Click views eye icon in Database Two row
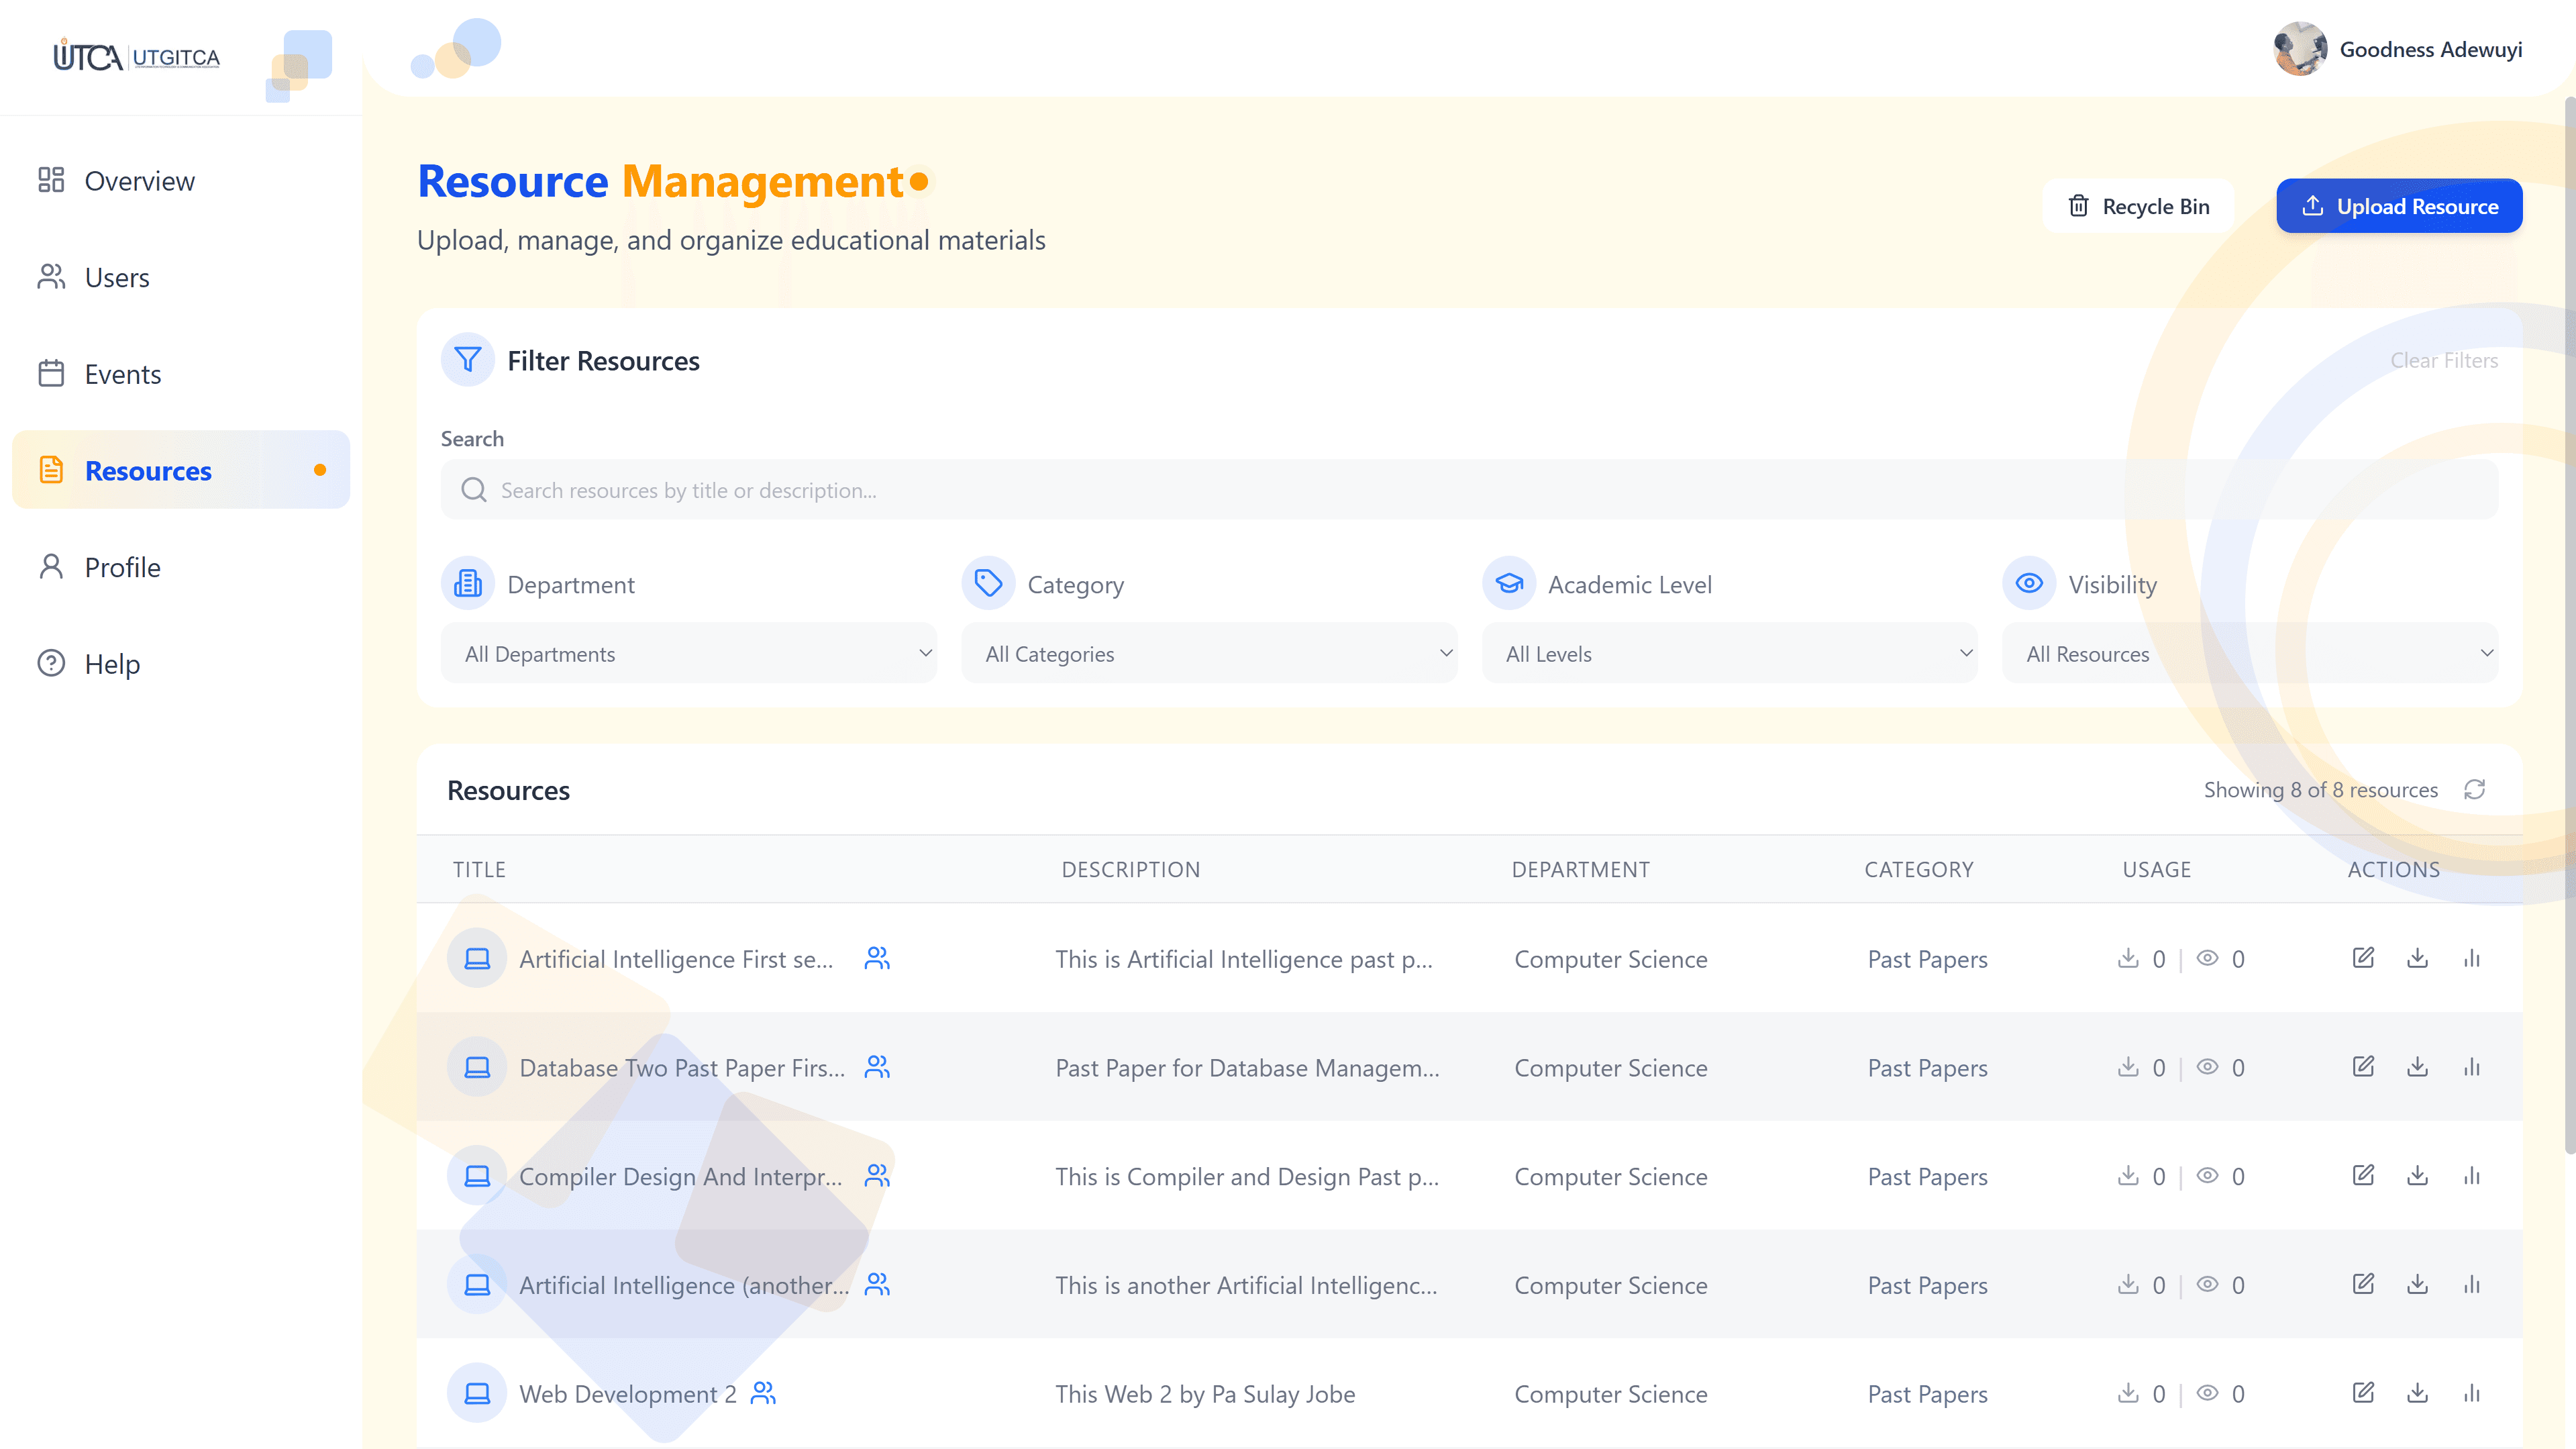Image resolution: width=2576 pixels, height=1449 pixels. 2207,1067
